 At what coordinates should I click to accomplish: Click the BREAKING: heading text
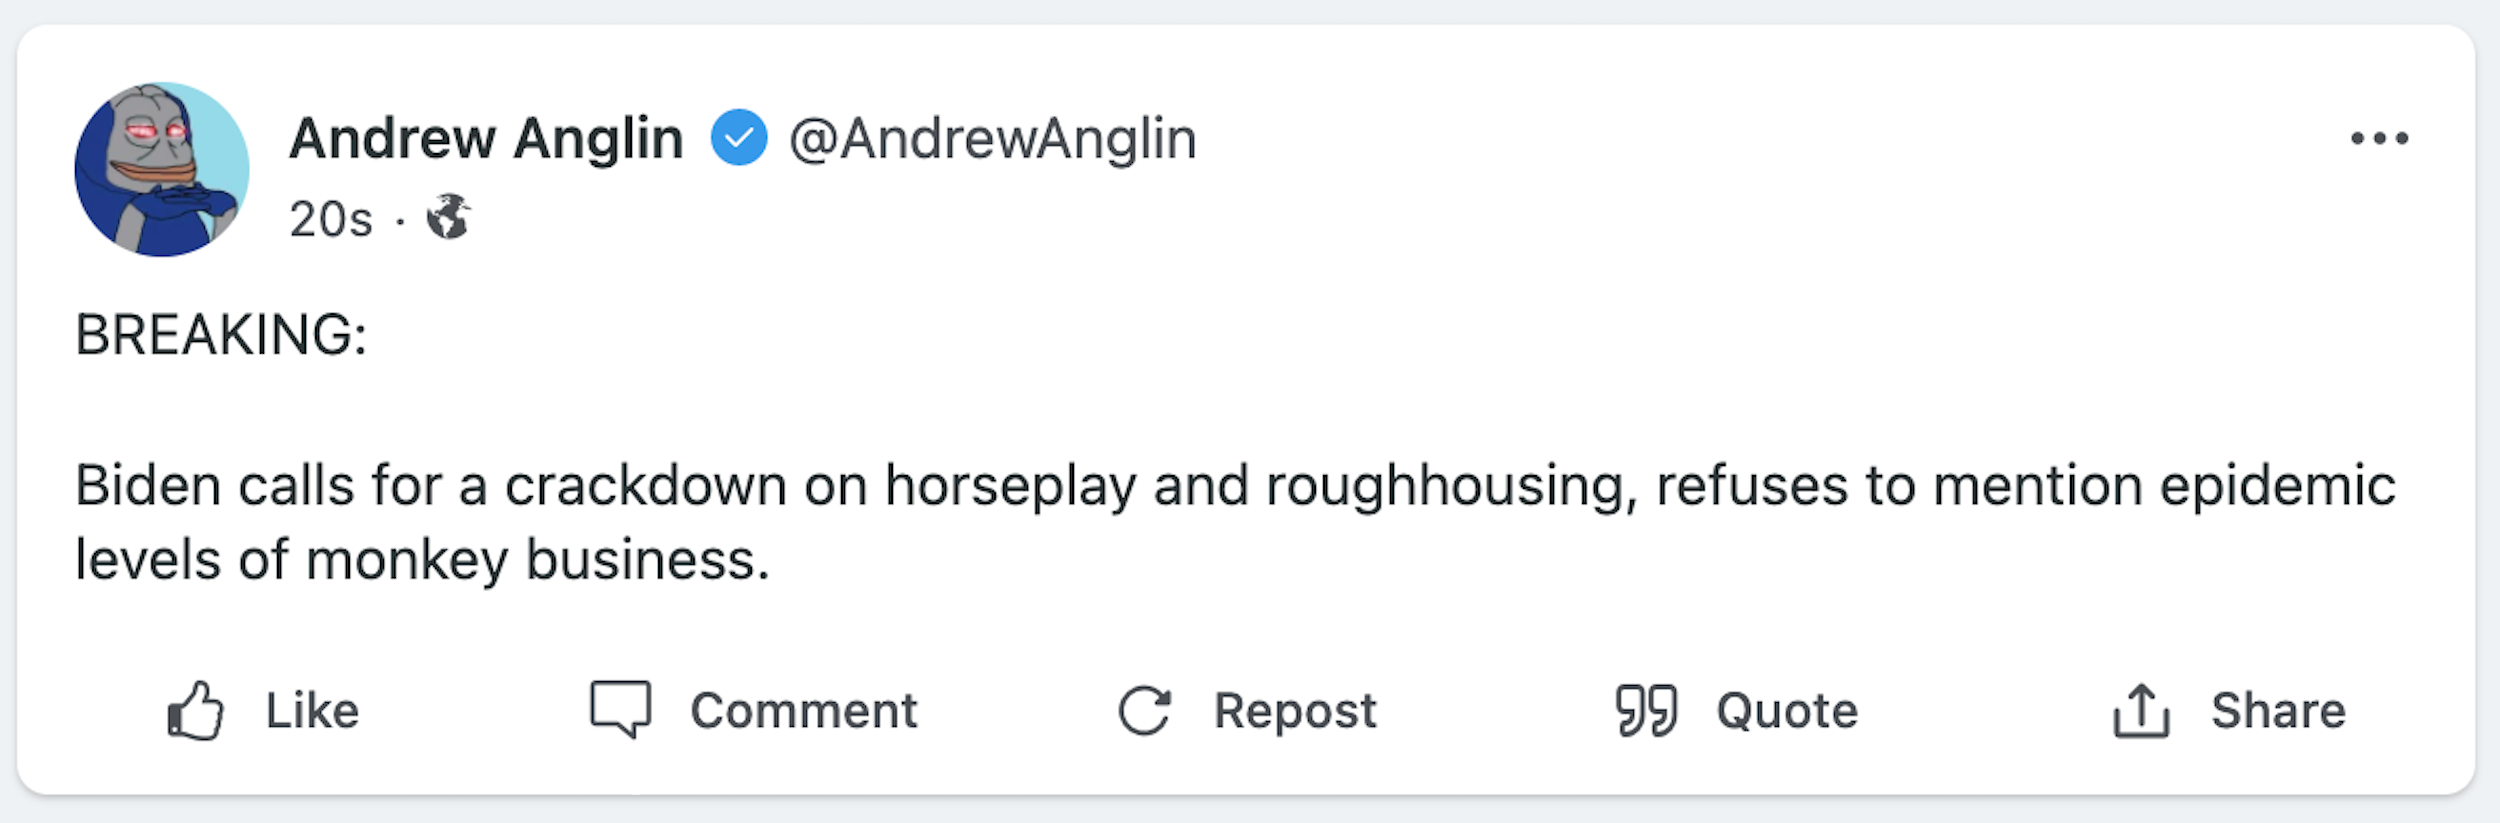pyautogui.click(x=221, y=334)
